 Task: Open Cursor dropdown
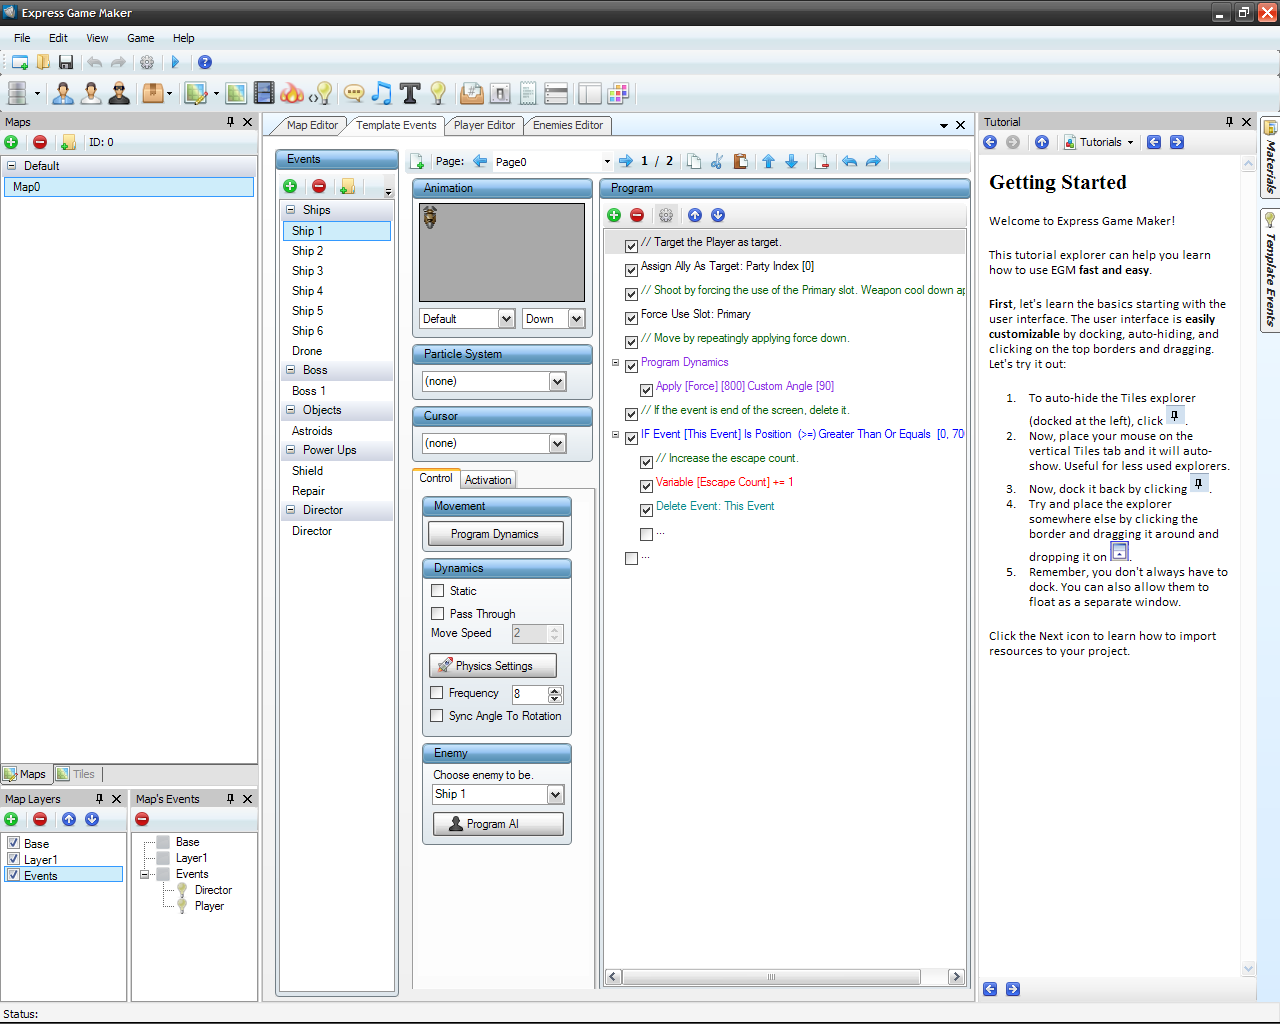tap(557, 443)
